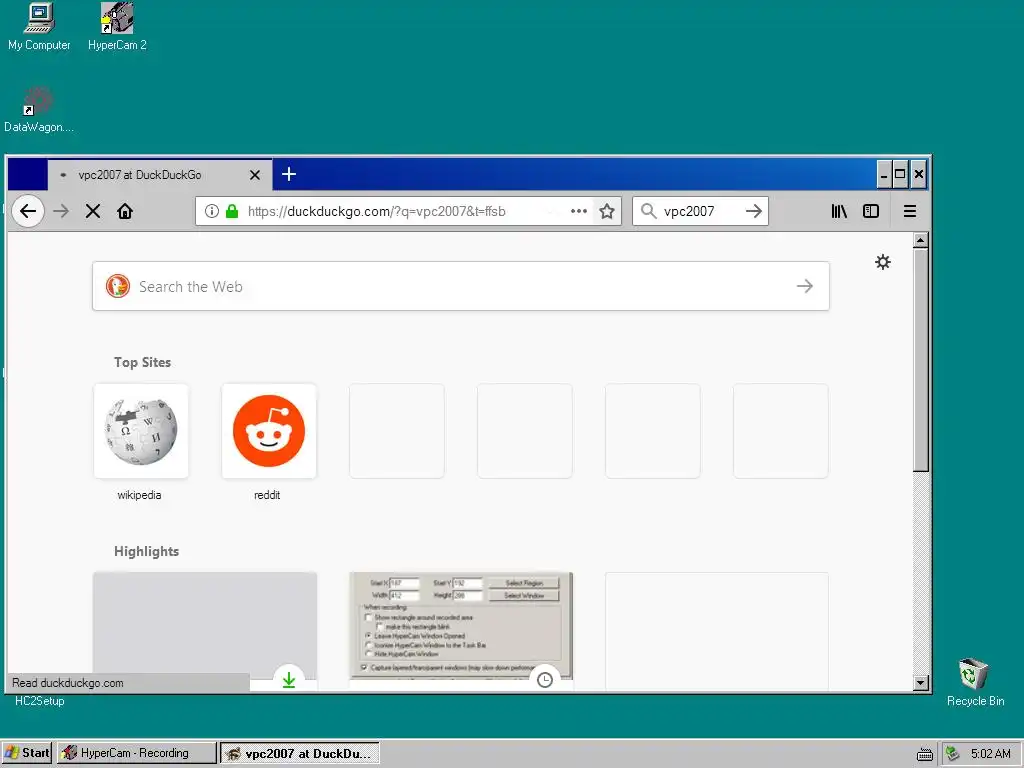This screenshot has height=768, width=1024.
Task: Click the reddit label under Top Sites
Action: tap(267, 495)
